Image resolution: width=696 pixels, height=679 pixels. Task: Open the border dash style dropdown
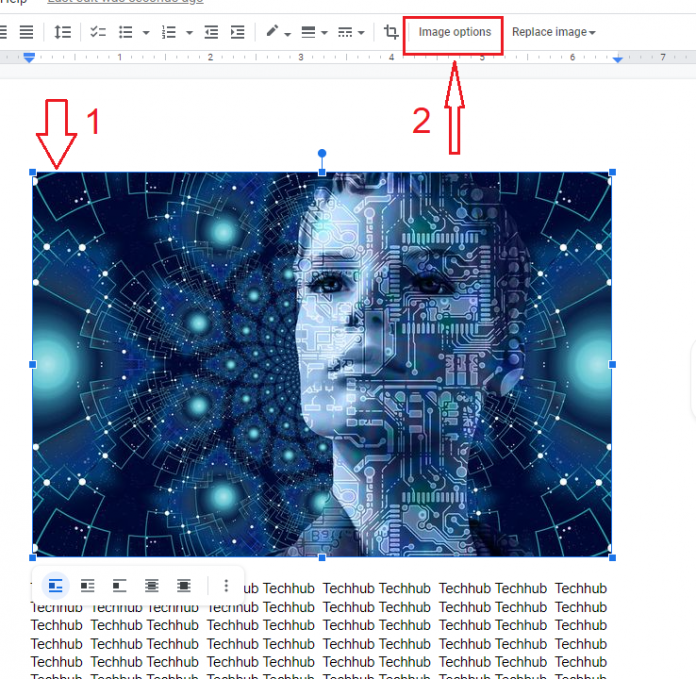coord(351,32)
